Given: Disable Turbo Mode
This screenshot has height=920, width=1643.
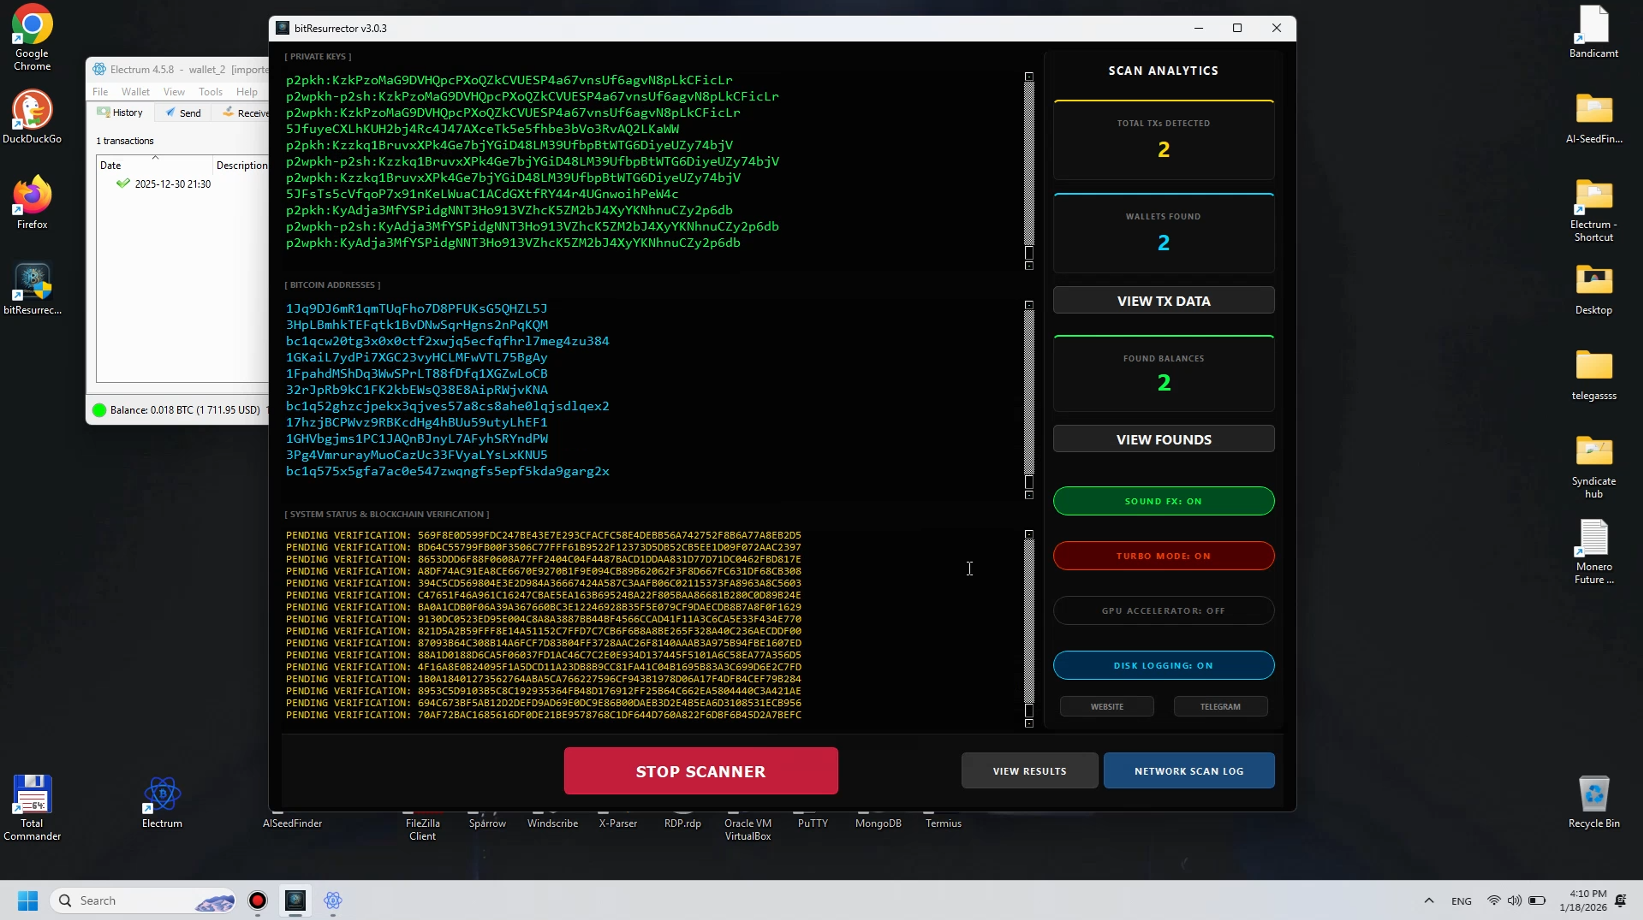Looking at the screenshot, I should pyautogui.click(x=1163, y=556).
